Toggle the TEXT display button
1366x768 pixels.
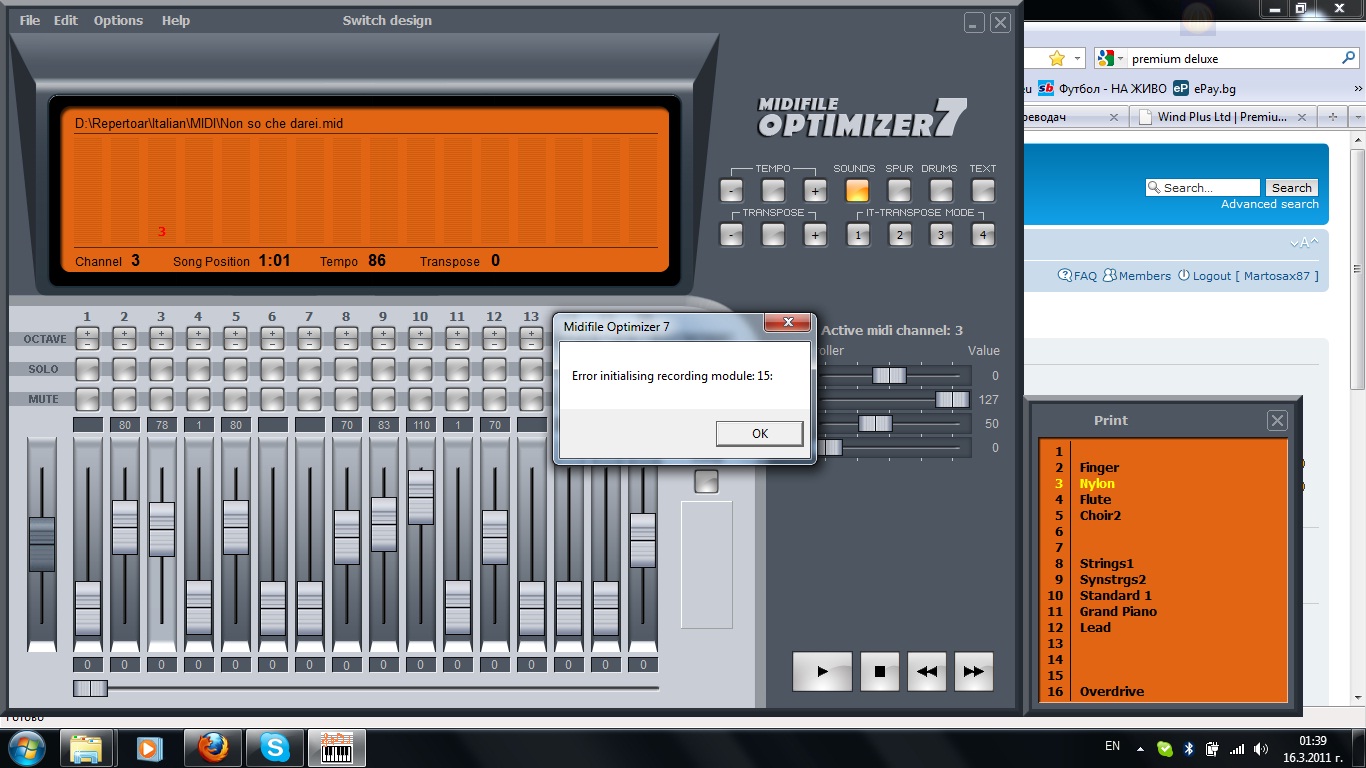pyautogui.click(x=983, y=190)
